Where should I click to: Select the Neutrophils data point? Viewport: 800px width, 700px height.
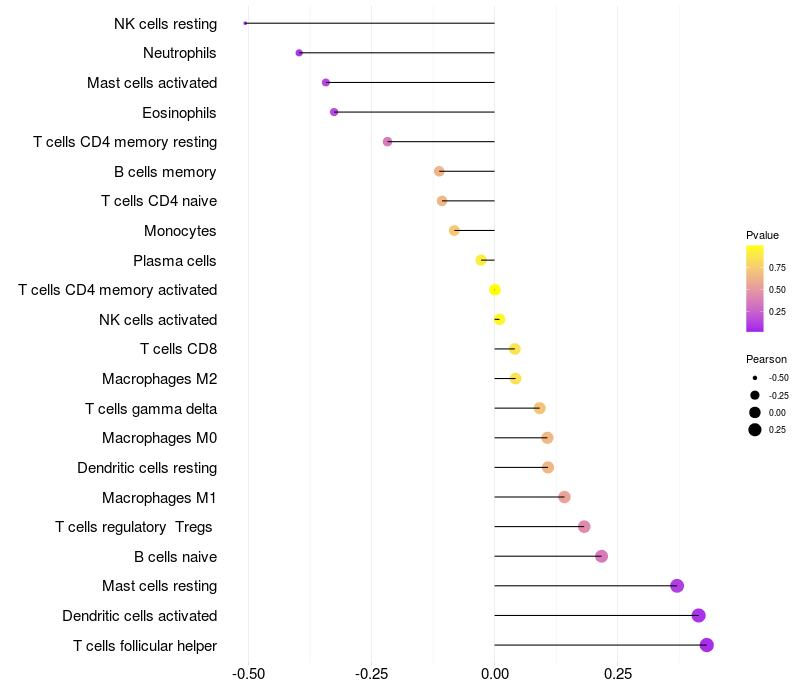click(x=299, y=53)
